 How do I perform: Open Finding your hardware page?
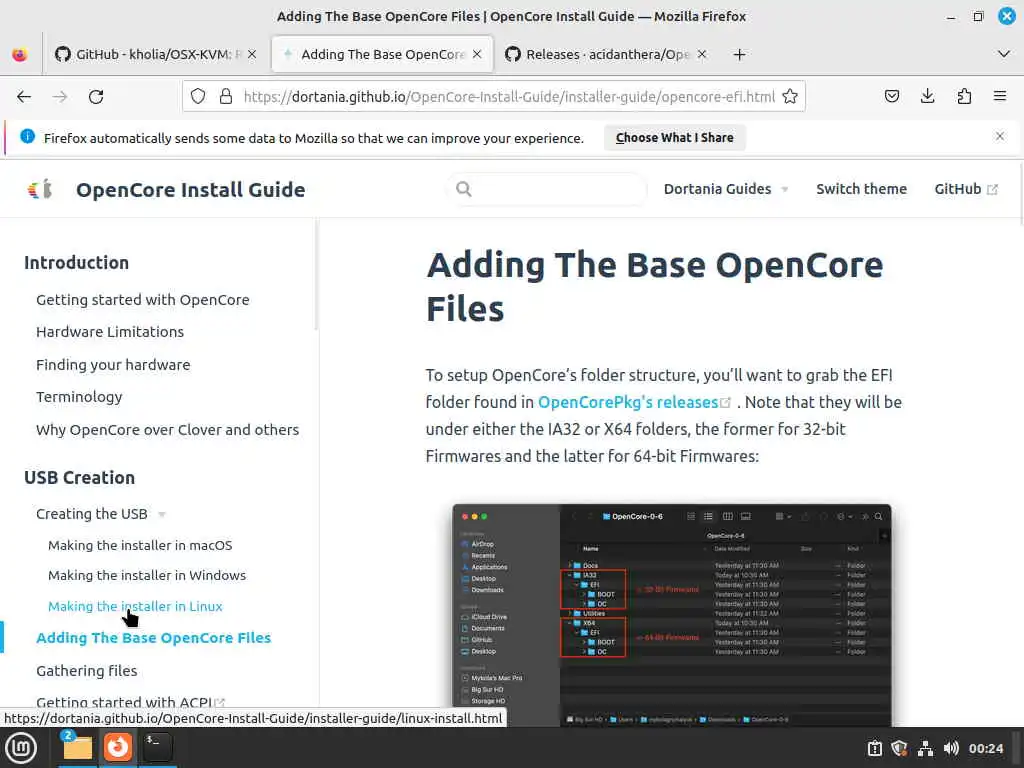[114, 364]
